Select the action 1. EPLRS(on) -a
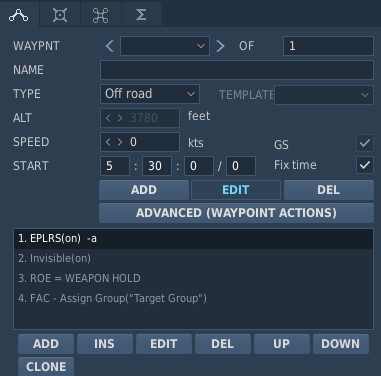This screenshot has height=376, width=381. point(193,239)
